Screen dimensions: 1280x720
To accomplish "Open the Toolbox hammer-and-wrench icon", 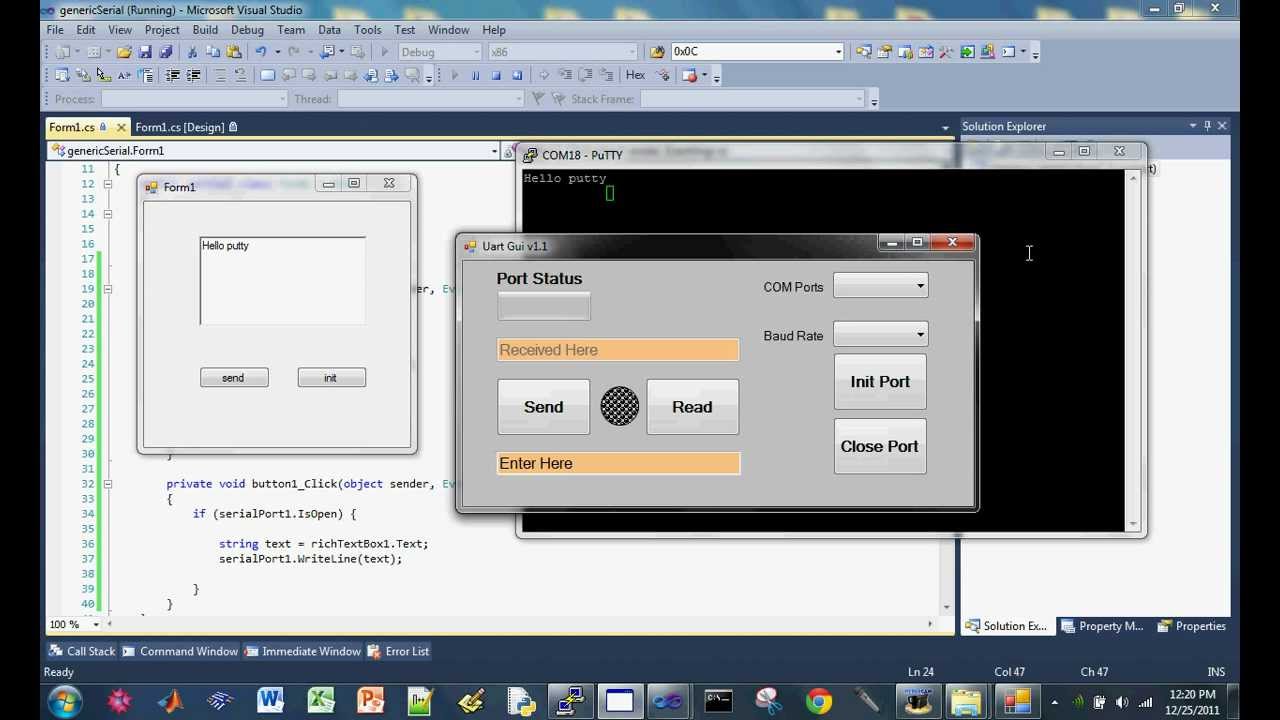I will click(x=946, y=52).
